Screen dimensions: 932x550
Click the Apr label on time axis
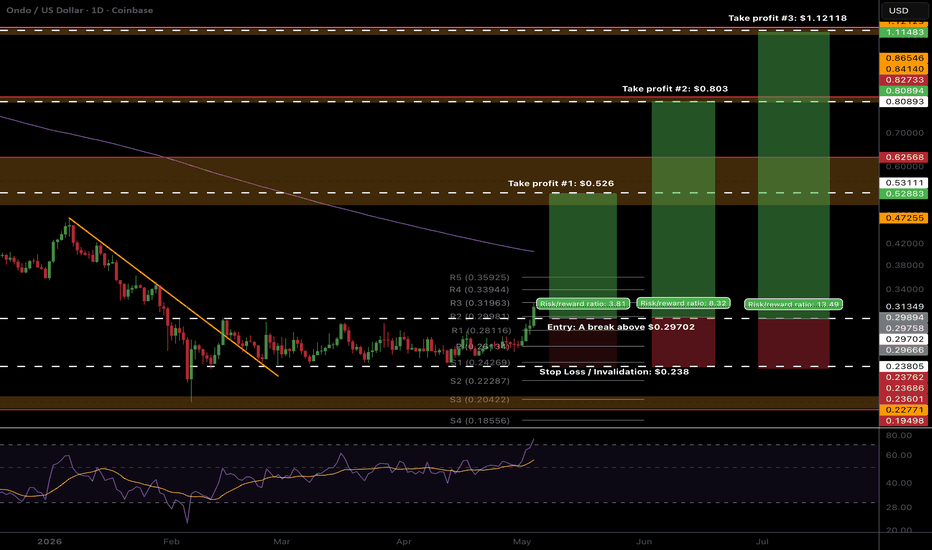coord(404,542)
